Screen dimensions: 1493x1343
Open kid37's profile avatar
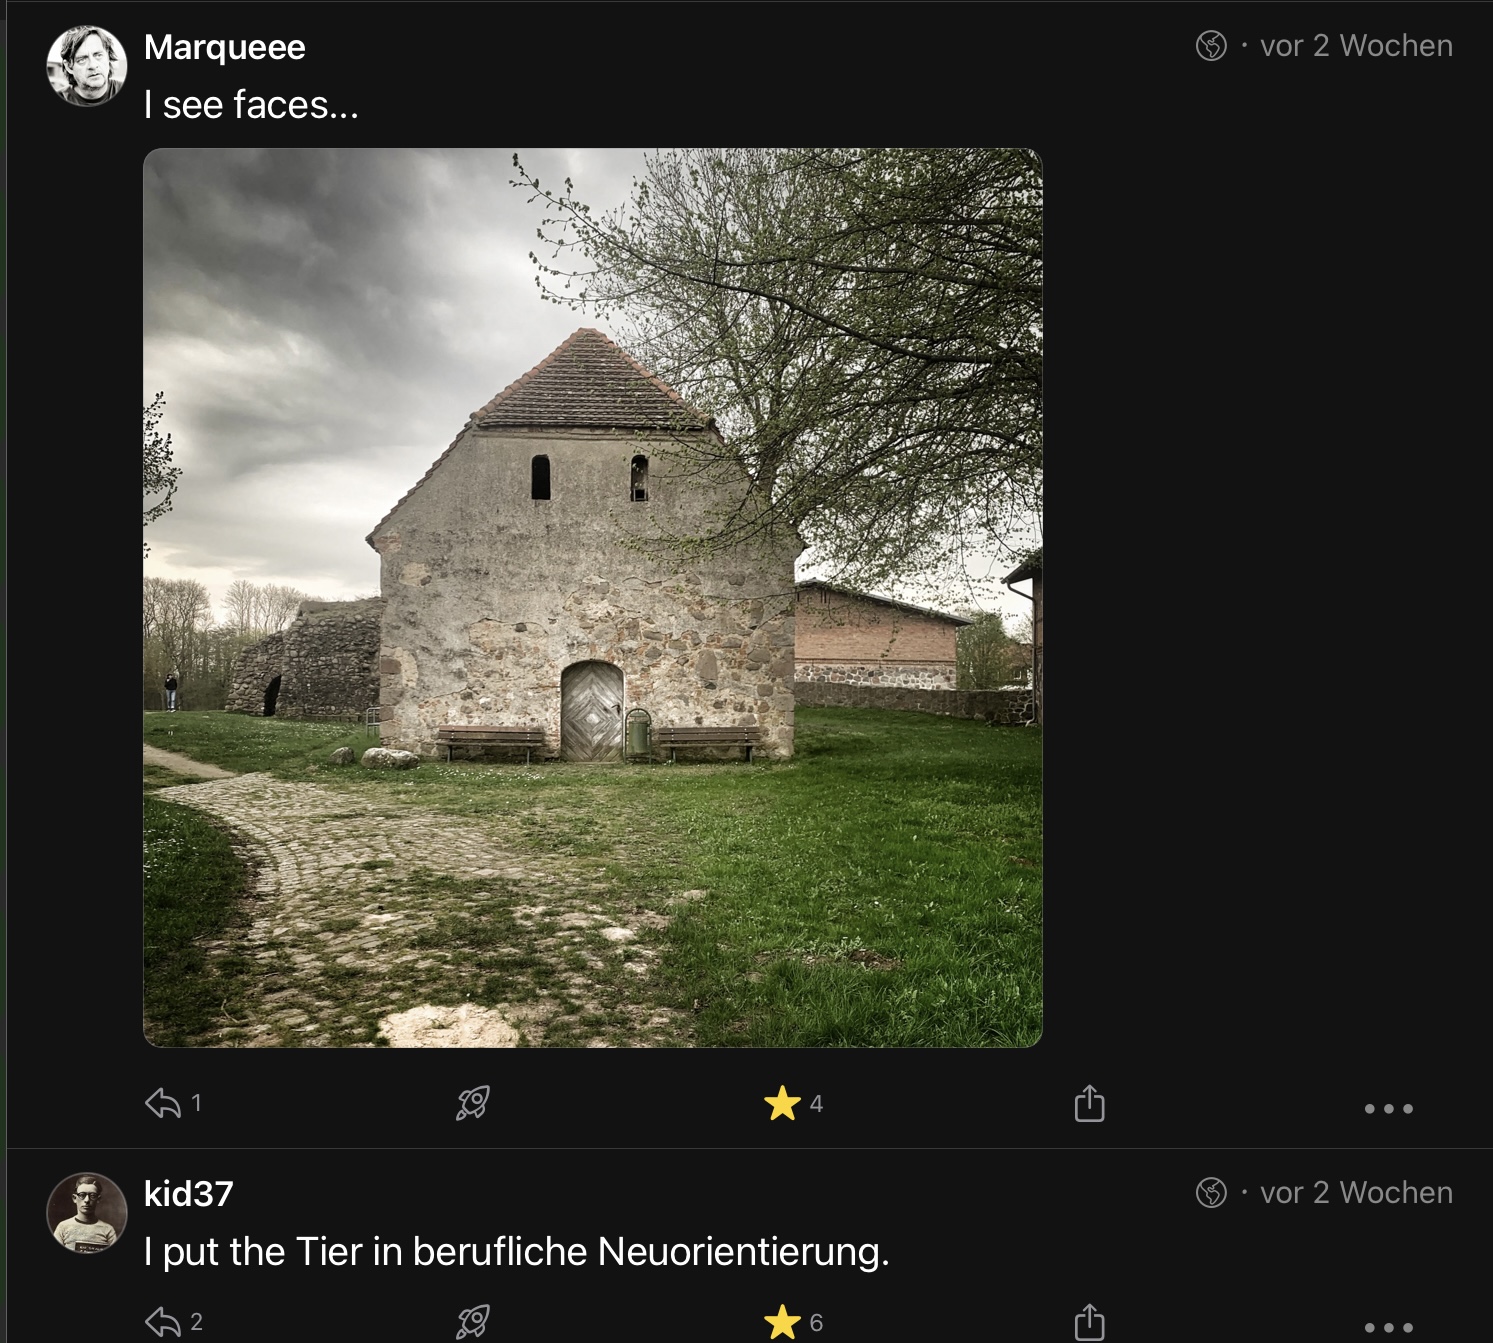click(87, 1213)
